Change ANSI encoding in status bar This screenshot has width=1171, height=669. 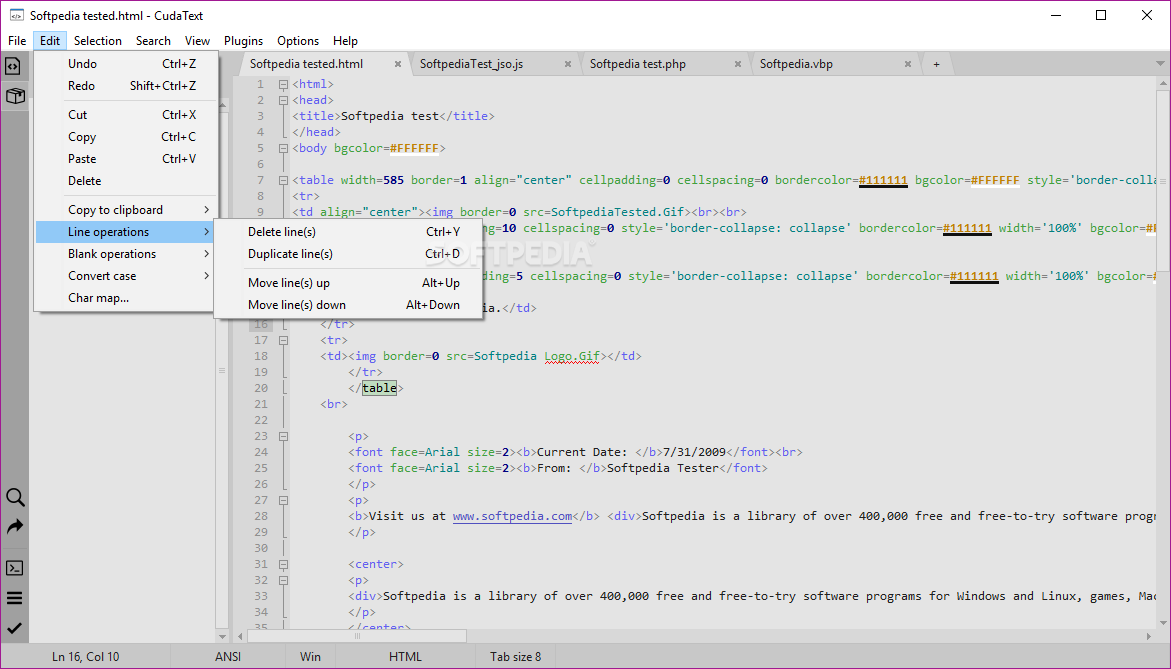(x=228, y=657)
